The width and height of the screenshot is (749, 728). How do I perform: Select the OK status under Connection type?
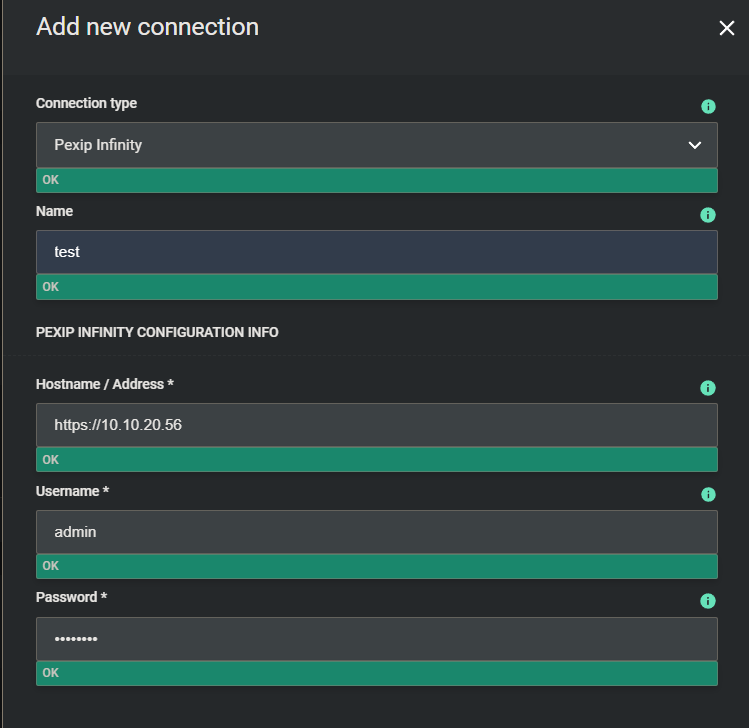tap(376, 180)
